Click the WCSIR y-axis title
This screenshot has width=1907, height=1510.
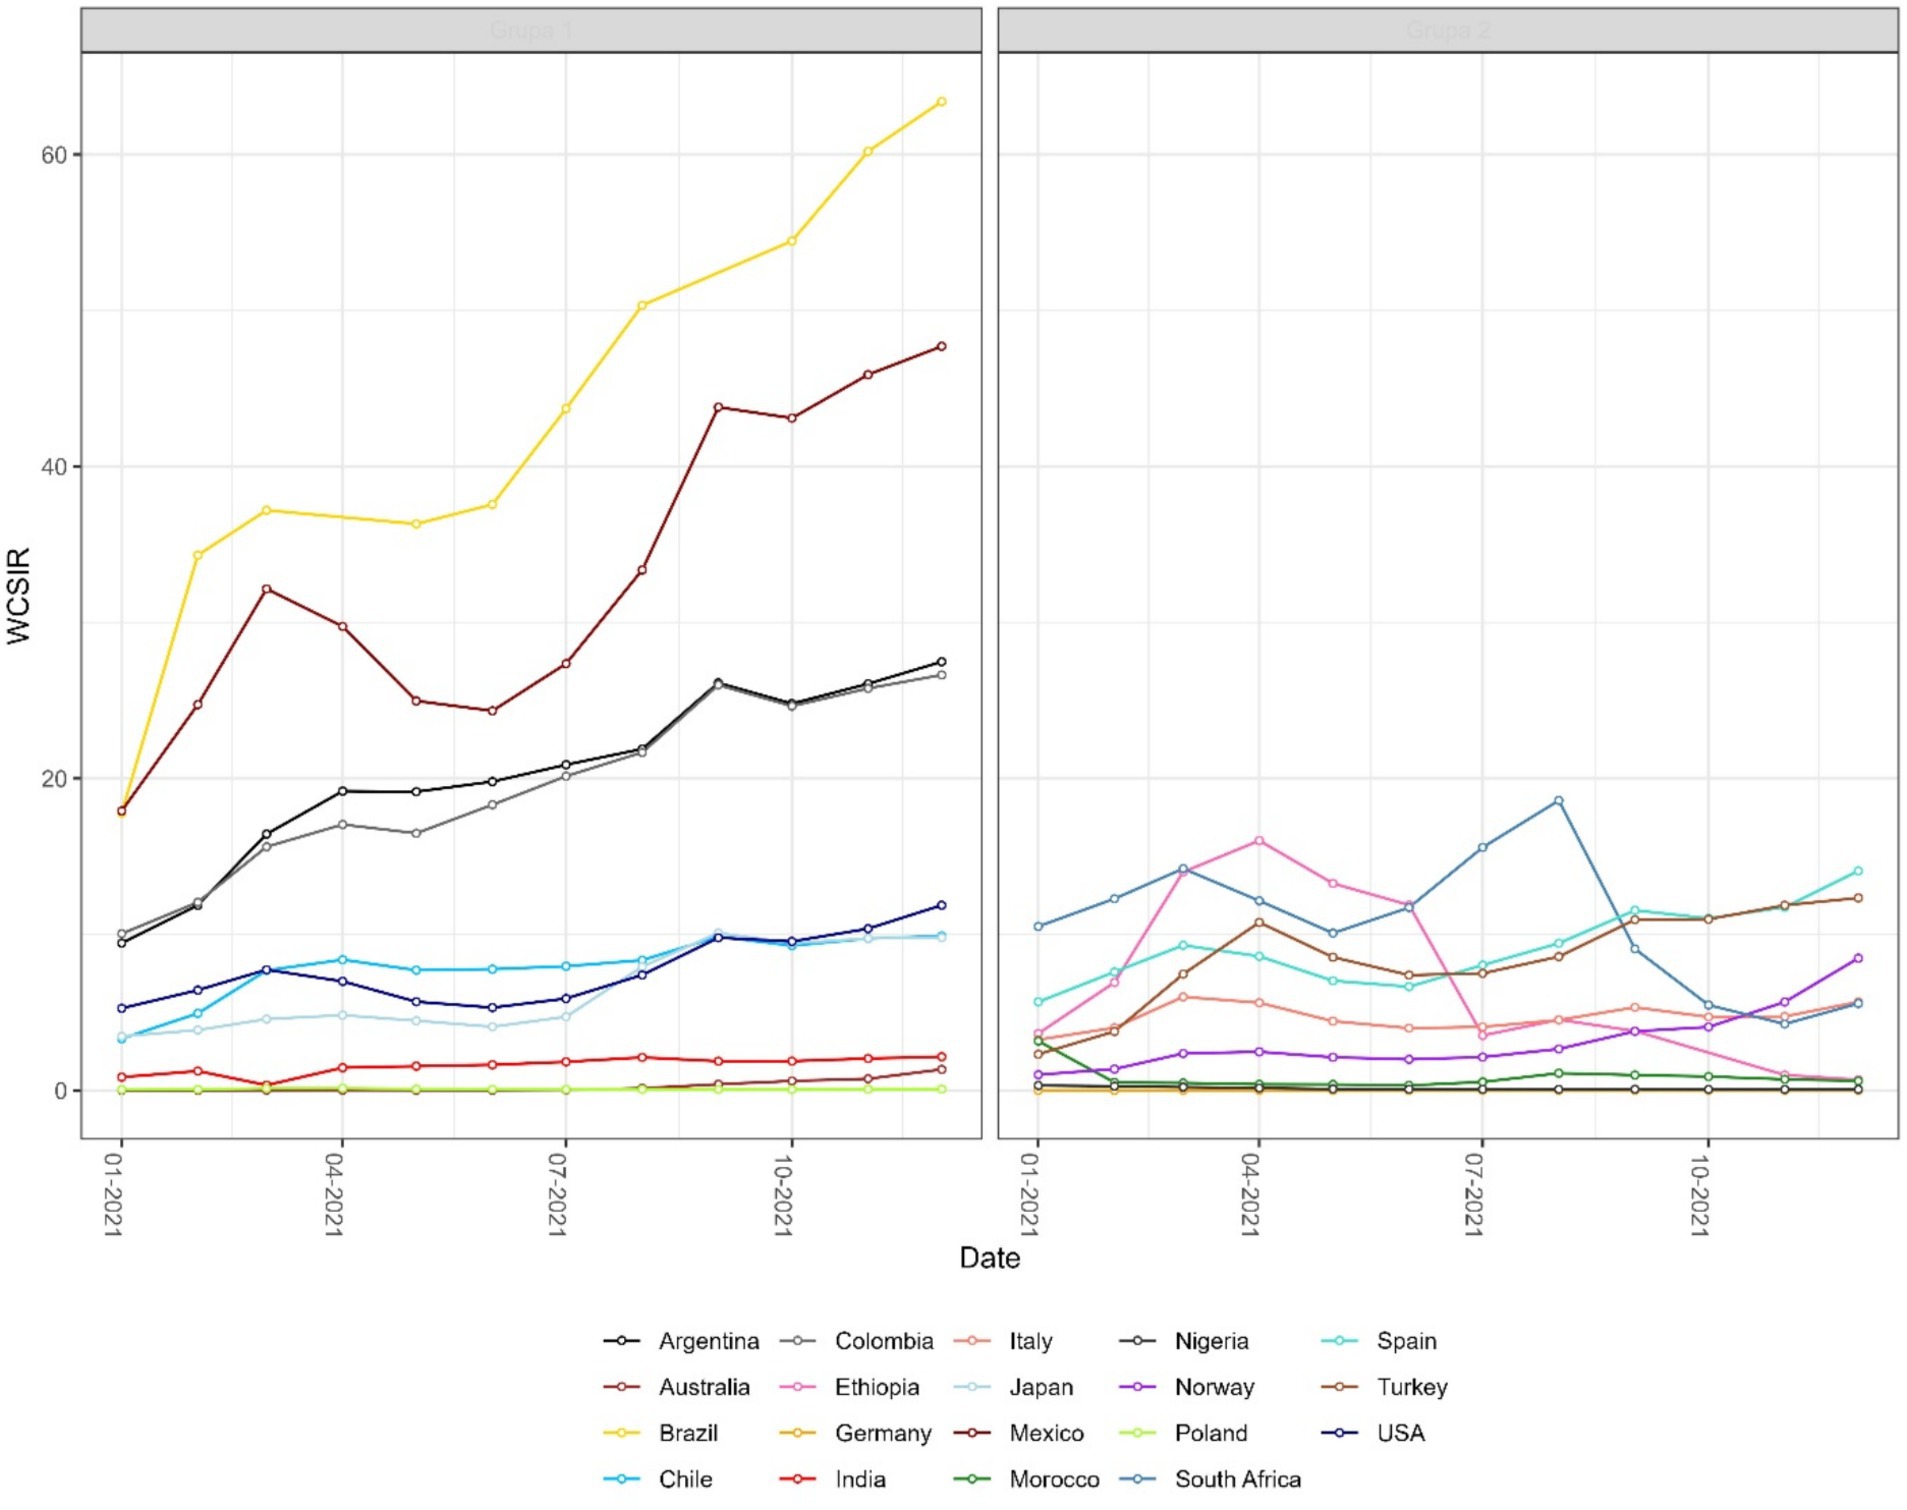(19, 596)
